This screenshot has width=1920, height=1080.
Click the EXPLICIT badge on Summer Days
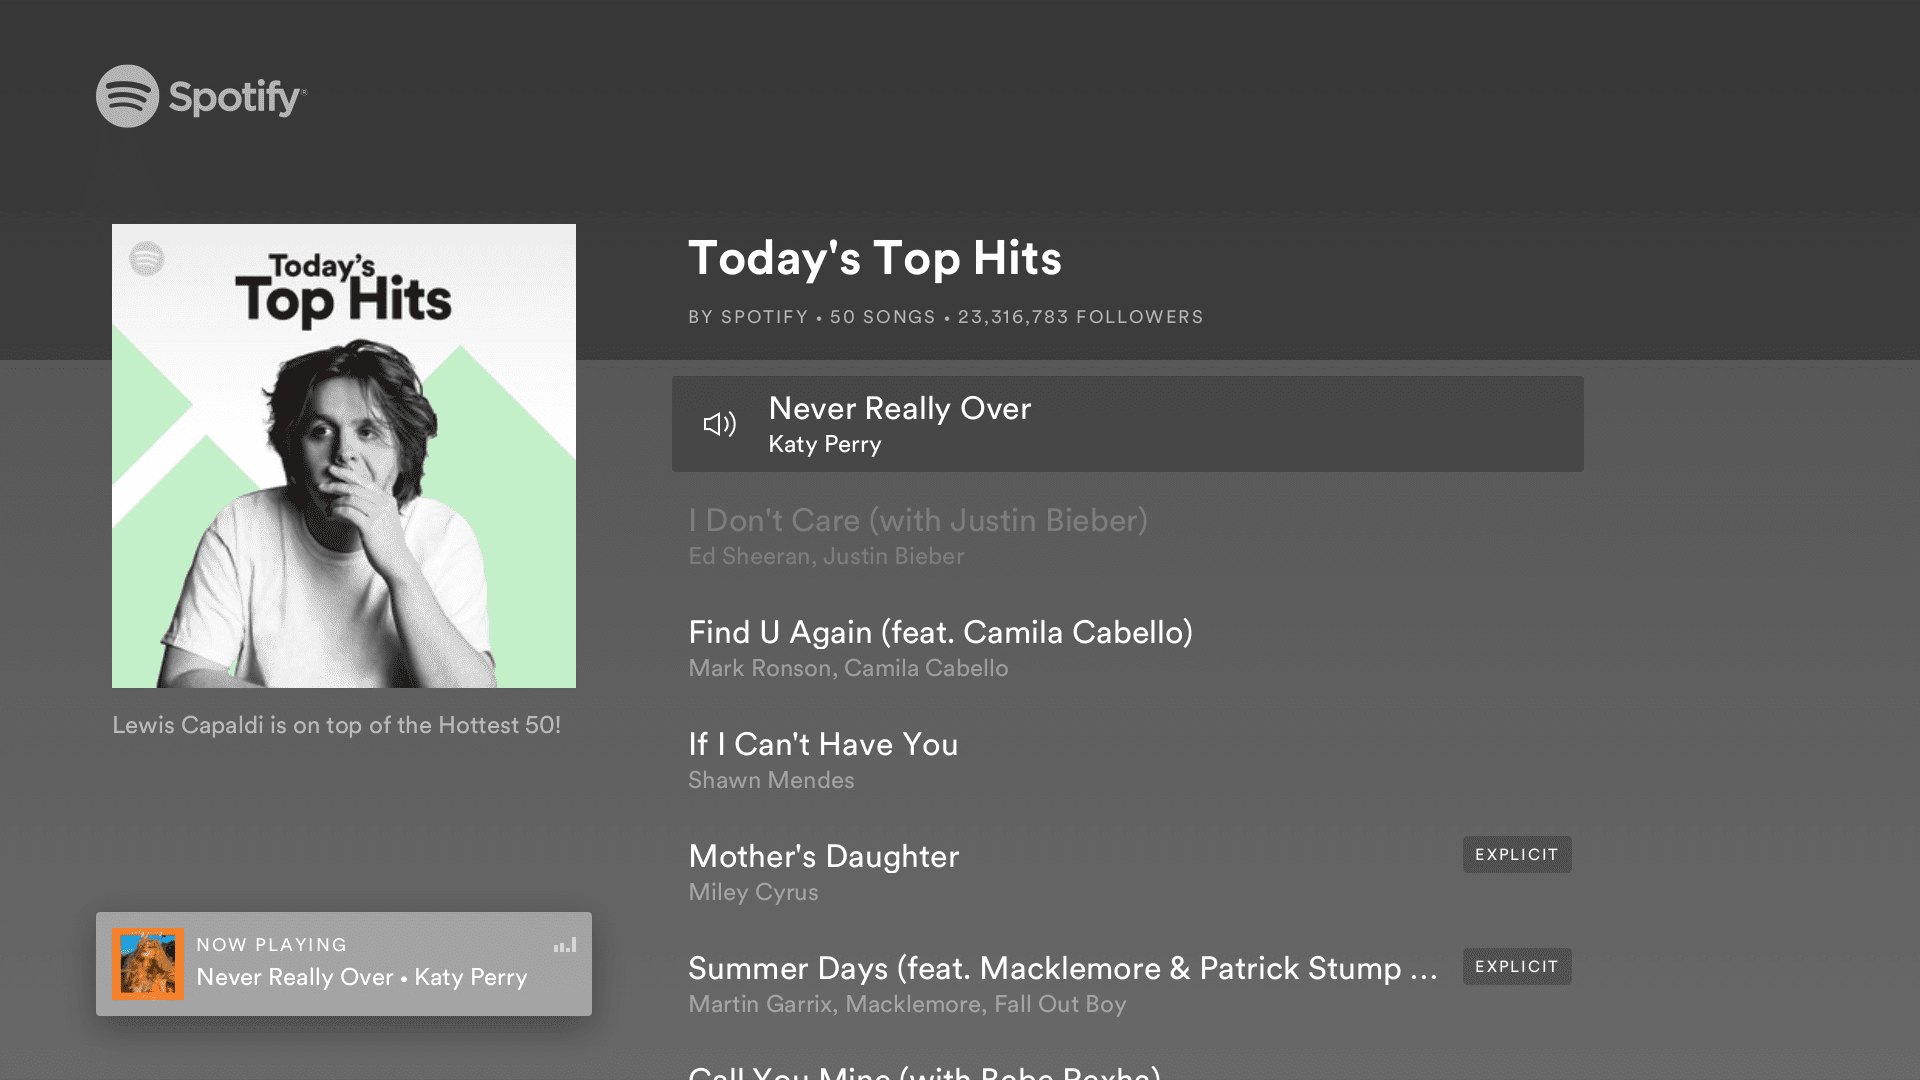(x=1517, y=967)
